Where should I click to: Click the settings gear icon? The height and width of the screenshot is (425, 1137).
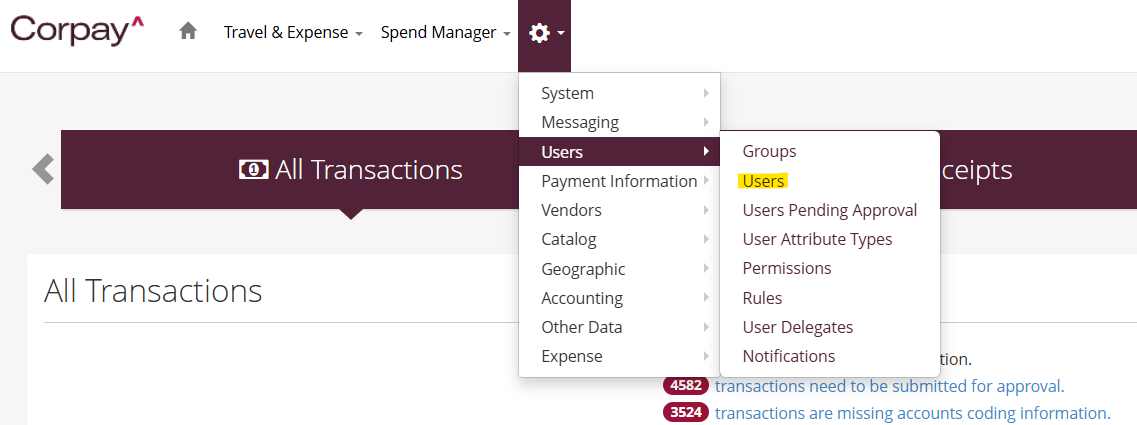tap(540, 33)
